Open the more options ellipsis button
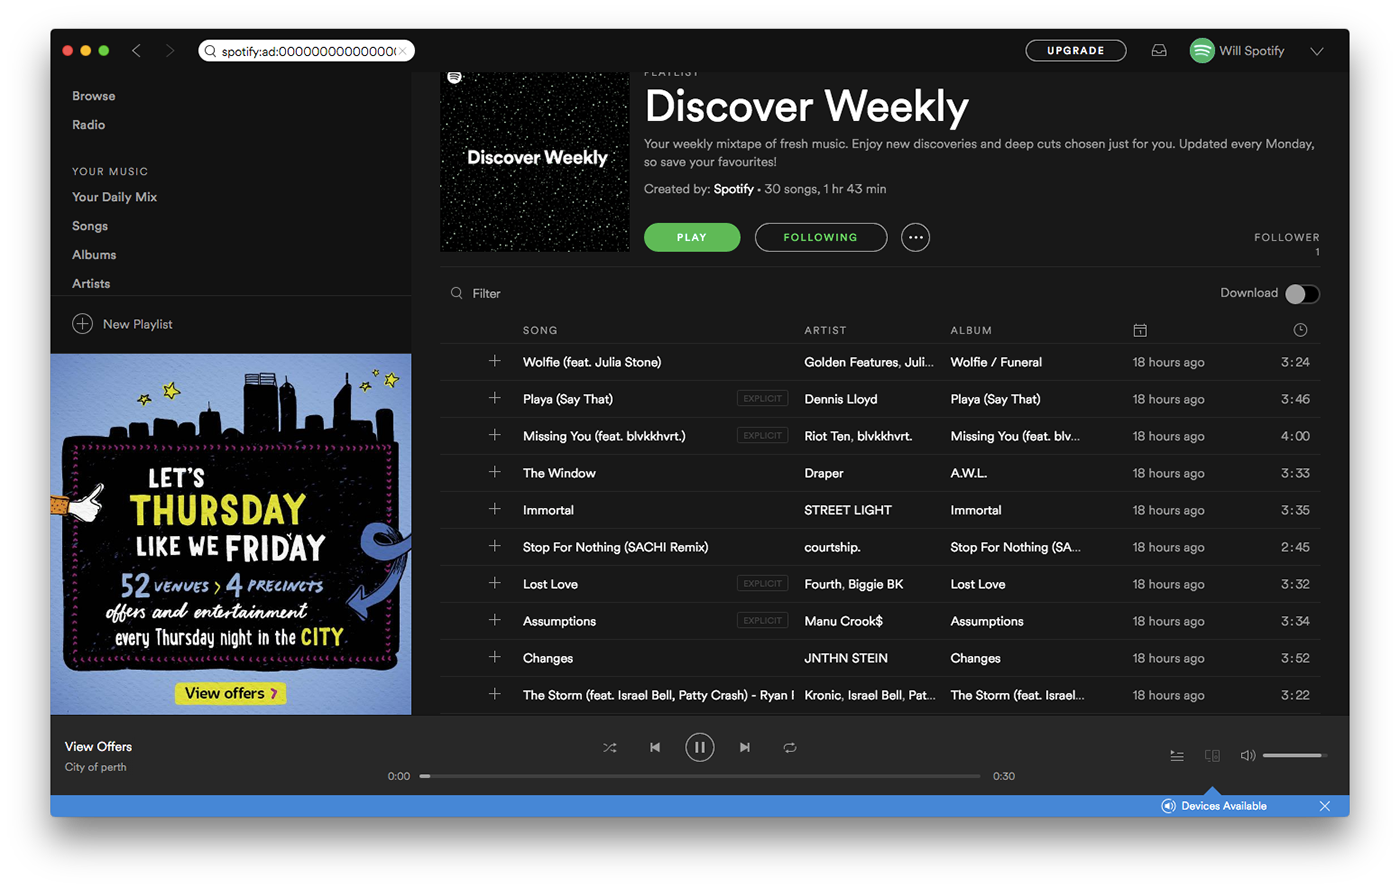This screenshot has width=1400, height=889. [915, 237]
